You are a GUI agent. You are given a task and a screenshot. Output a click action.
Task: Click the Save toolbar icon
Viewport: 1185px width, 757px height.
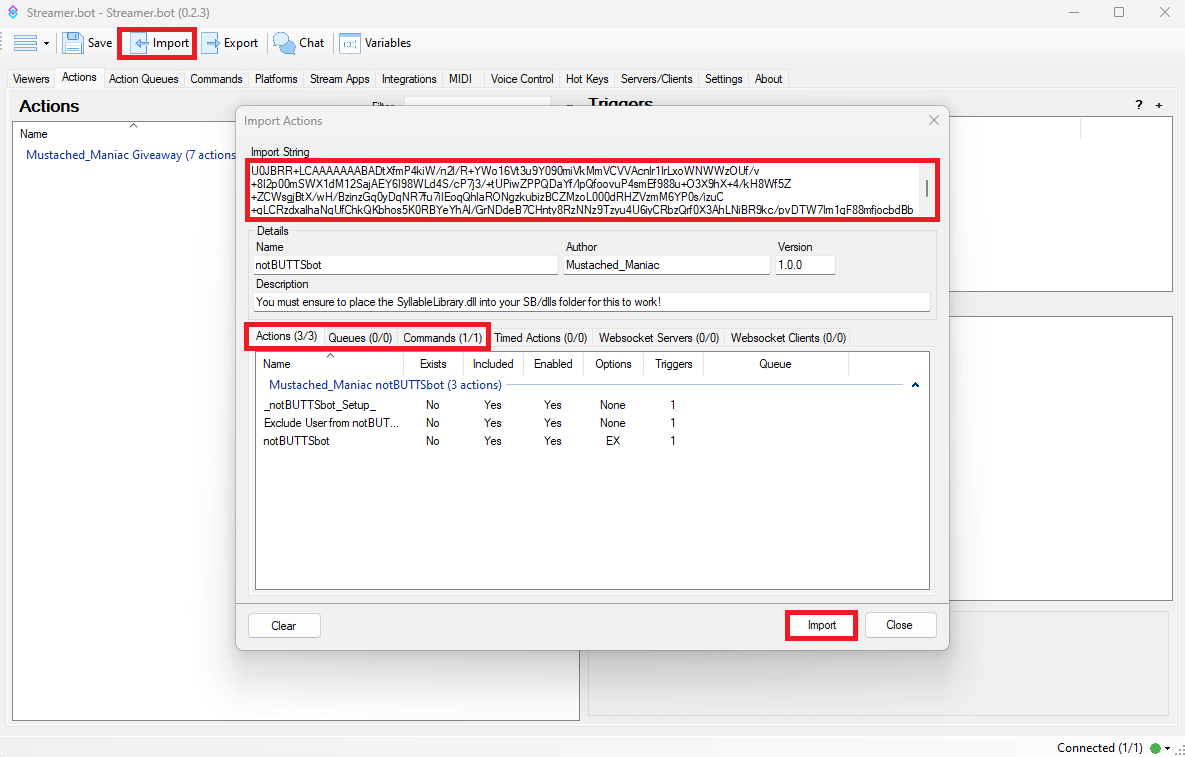pos(73,43)
